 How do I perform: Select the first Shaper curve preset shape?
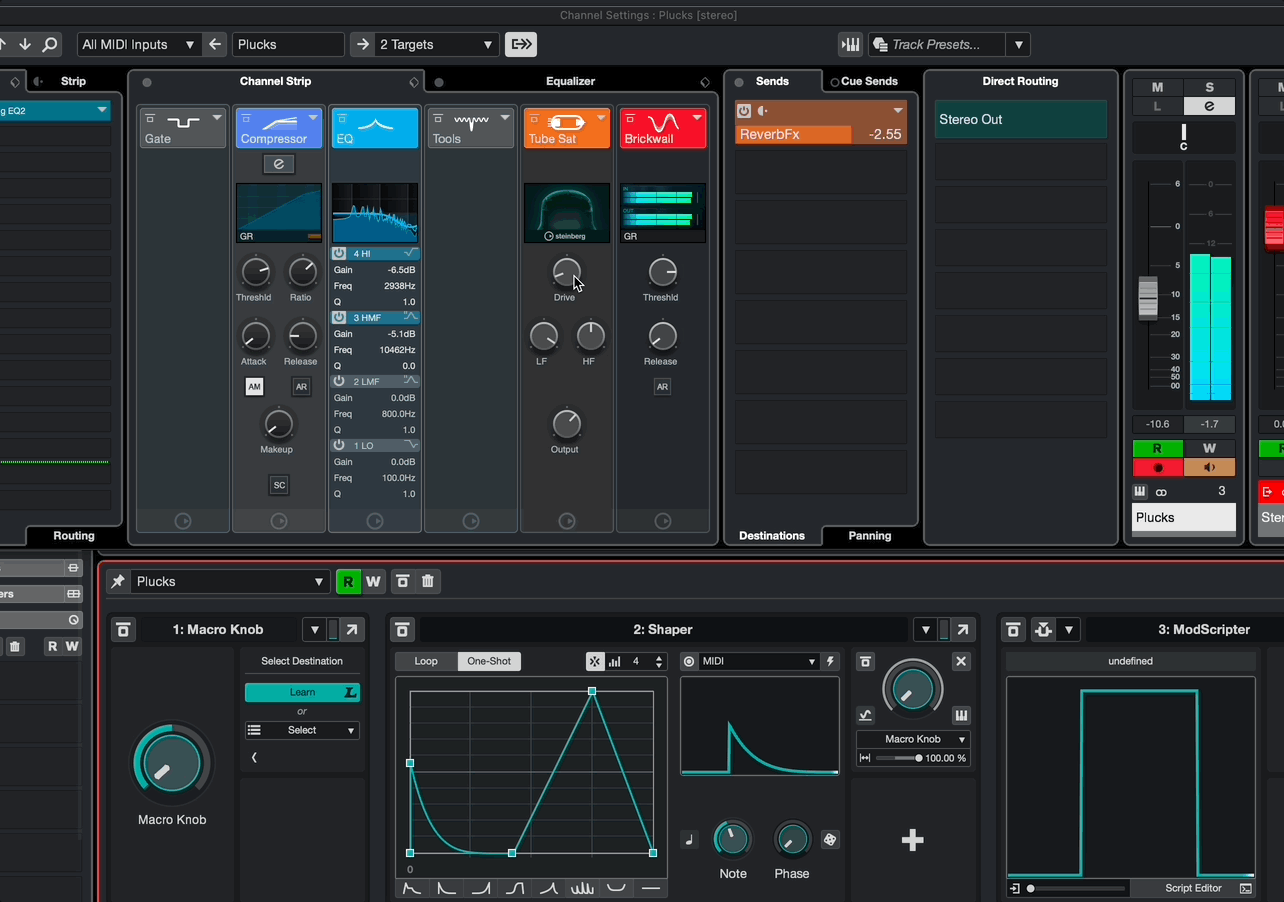click(412, 888)
